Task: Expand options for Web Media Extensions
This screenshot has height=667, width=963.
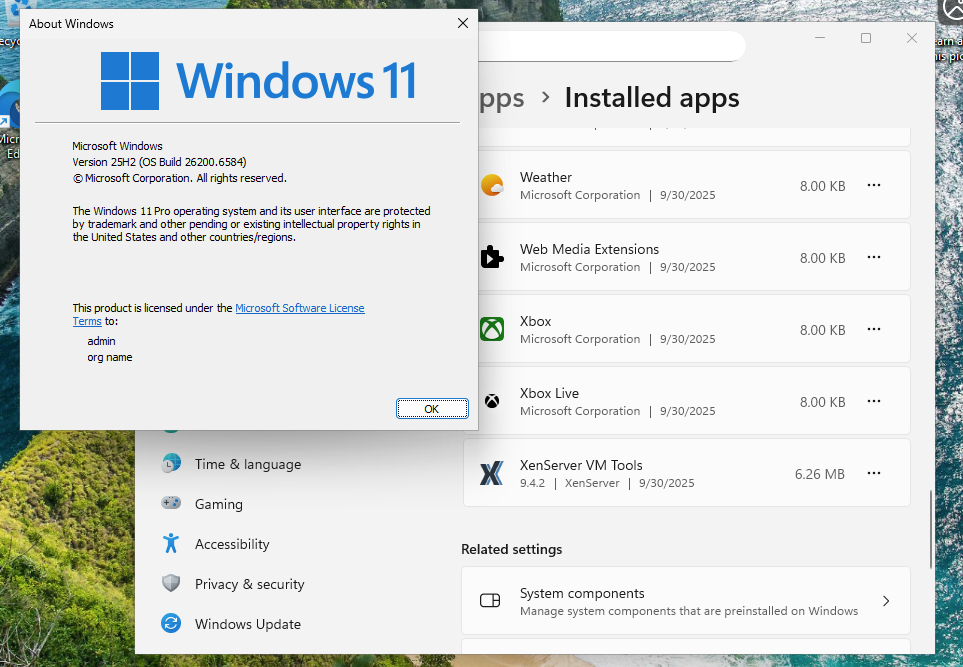Action: tap(874, 258)
